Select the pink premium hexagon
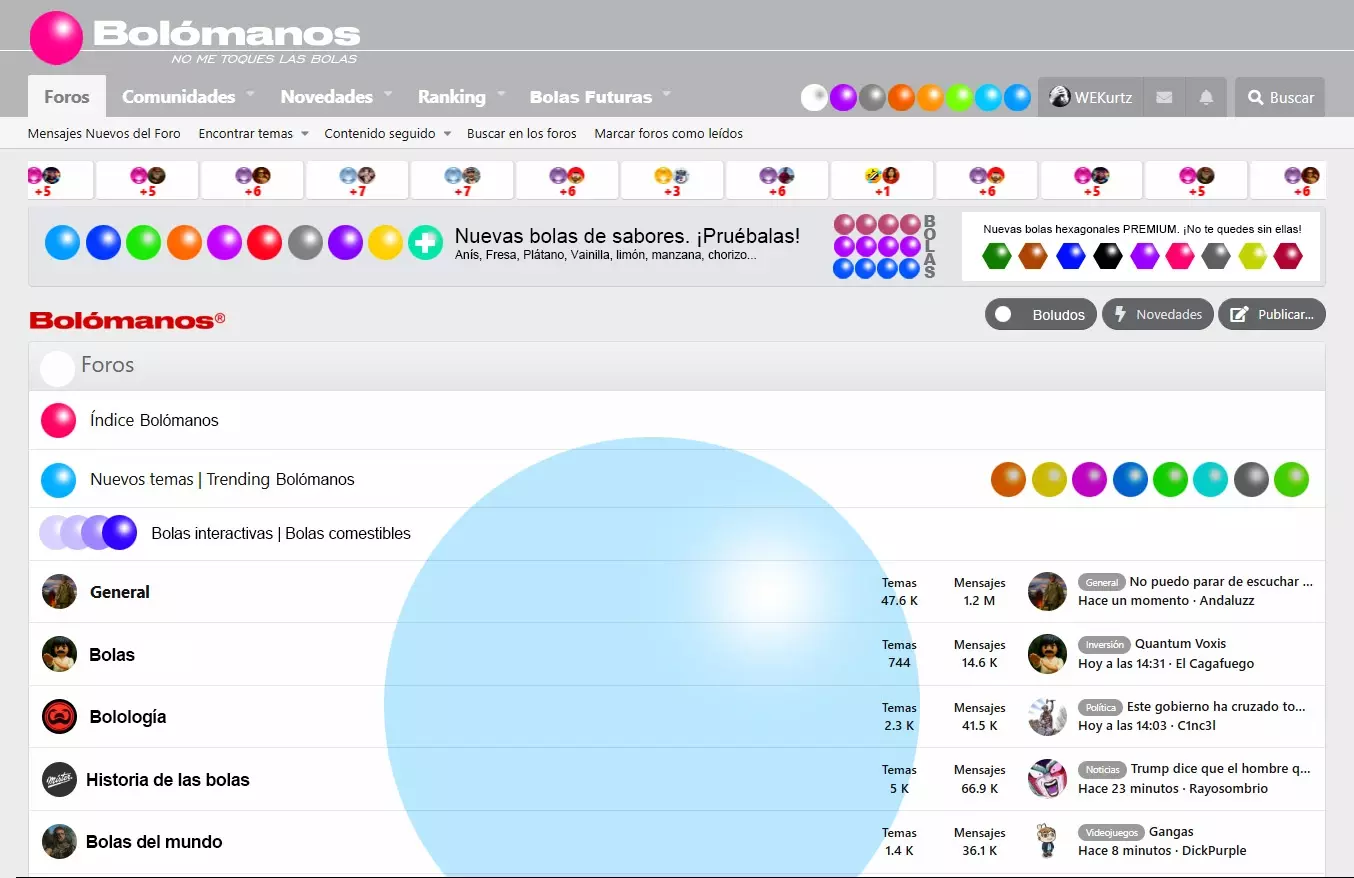Screen dimensions: 1354x878 click(1180, 256)
